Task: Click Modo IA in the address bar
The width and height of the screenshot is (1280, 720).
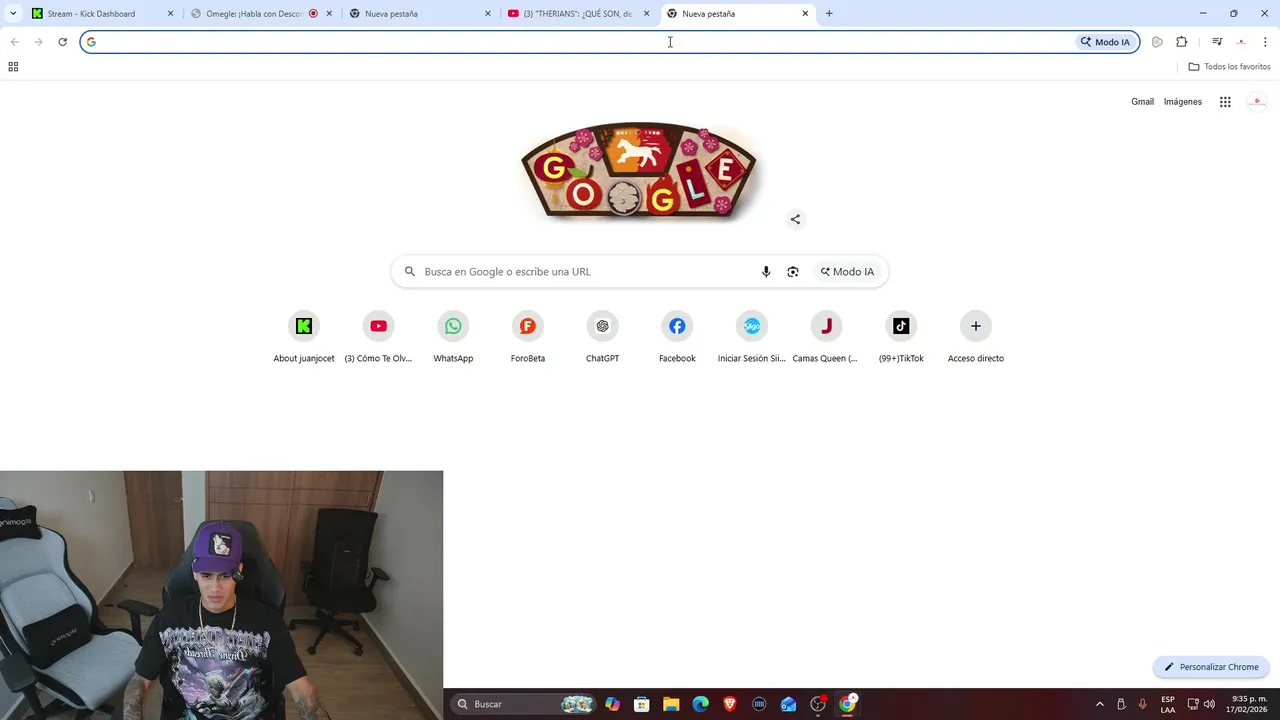Action: tap(1105, 42)
